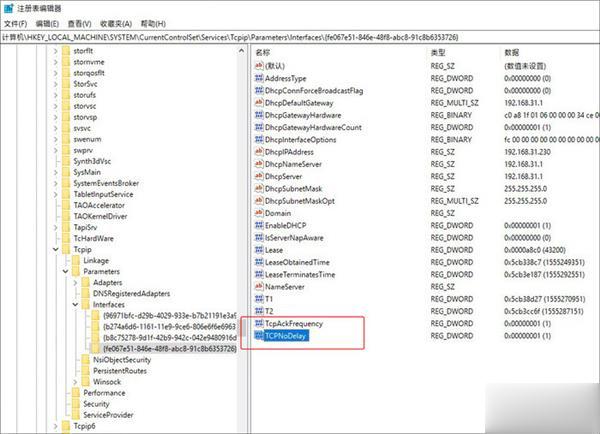Click the Domain string value icon
The height and width of the screenshot is (434, 600).
[x=259, y=213]
